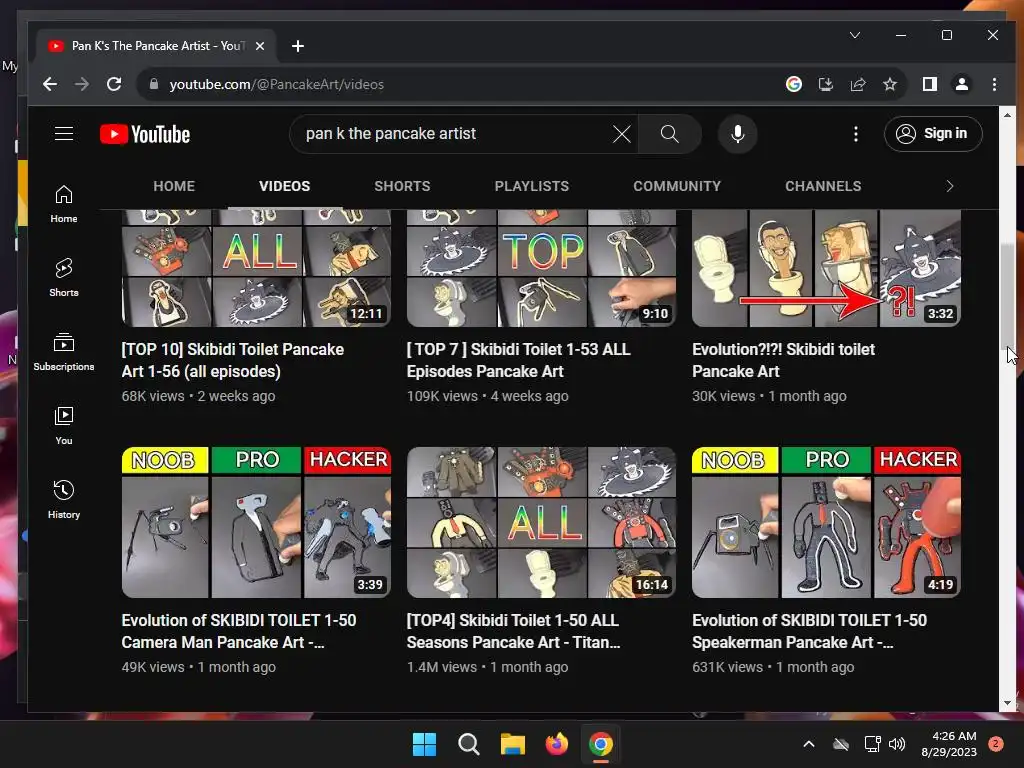The height and width of the screenshot is (768, 1024).
Task: Open History from the sidebar
Action: click(64, 500)
